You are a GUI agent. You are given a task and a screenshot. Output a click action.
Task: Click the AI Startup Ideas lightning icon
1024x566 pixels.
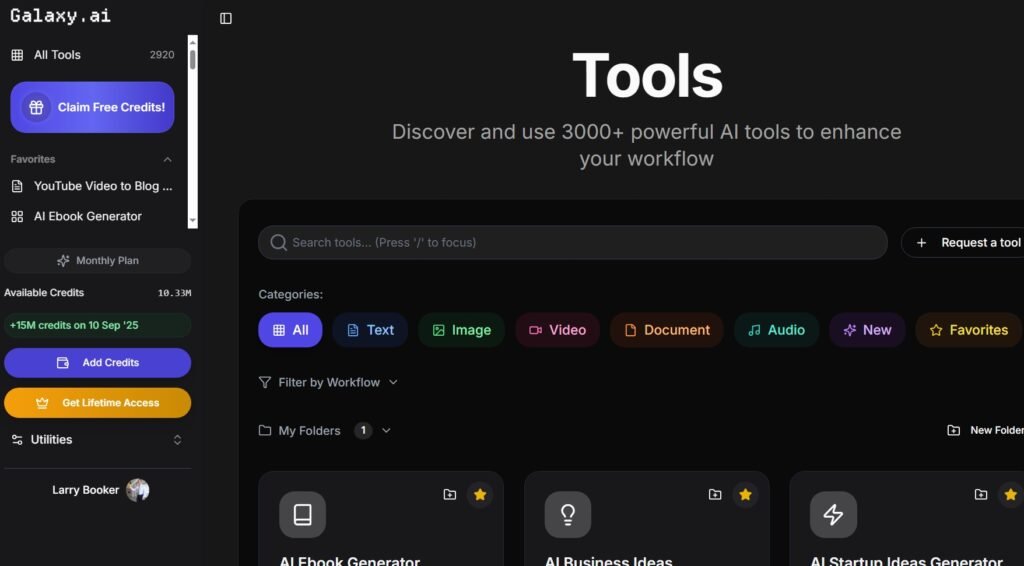pyautogui.click(x=833, y=514)
